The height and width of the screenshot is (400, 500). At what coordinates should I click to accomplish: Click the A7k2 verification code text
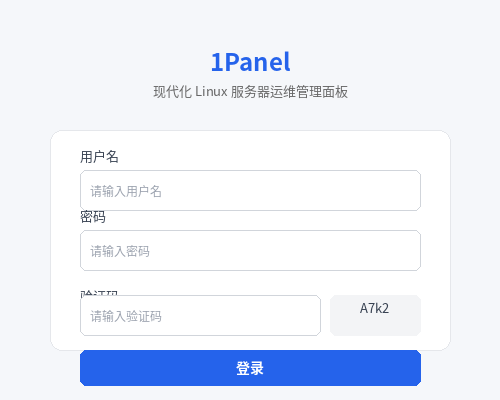(x=374, y=308)
